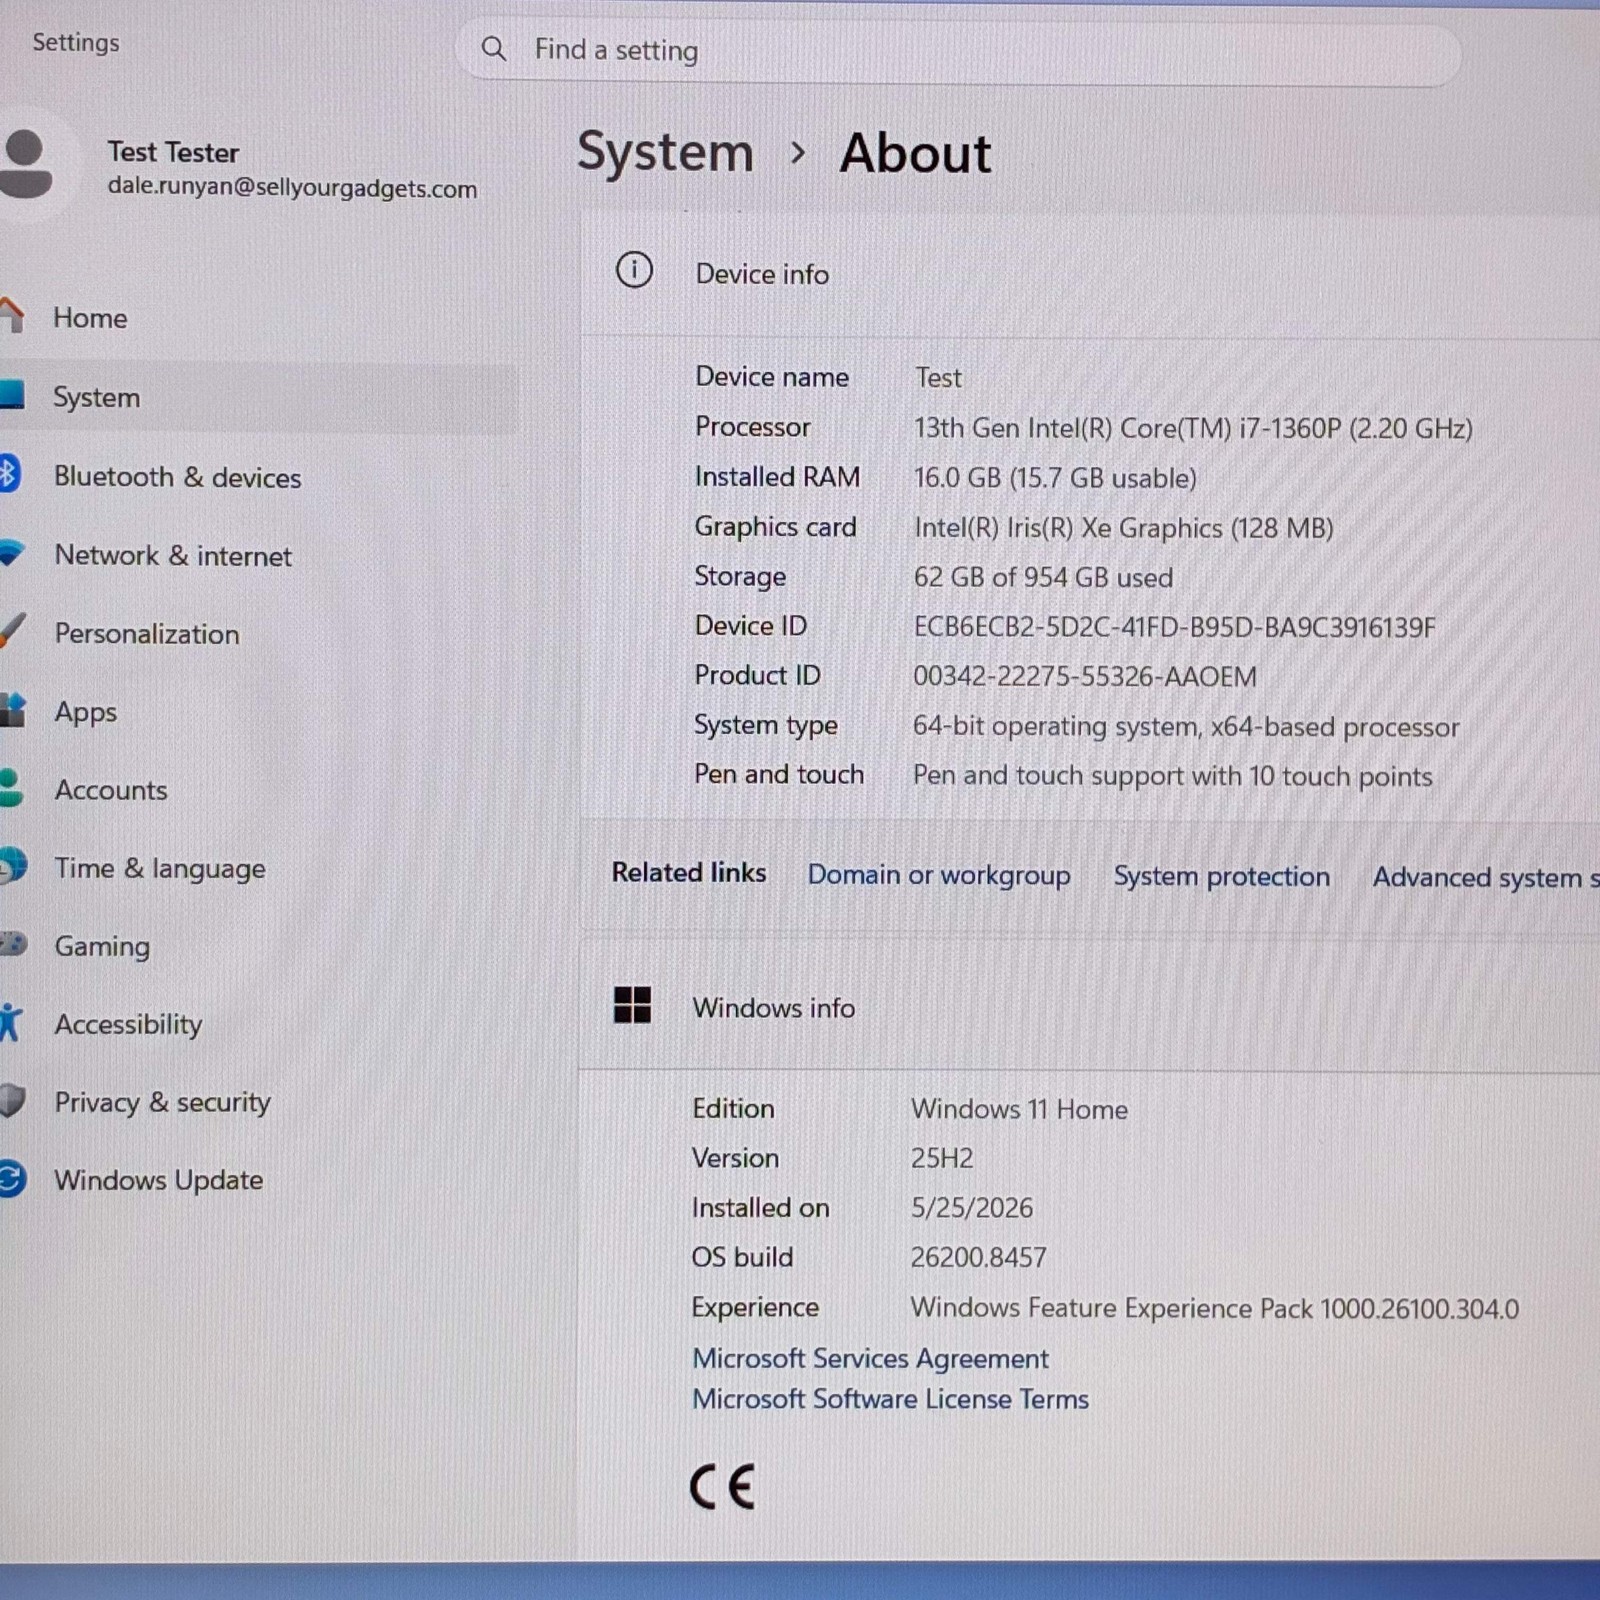Viewport: 1600px width, 1600px height.
Task: Click the Storage 62 GB of 954 GB value
Action: (x=1043, y=578)
